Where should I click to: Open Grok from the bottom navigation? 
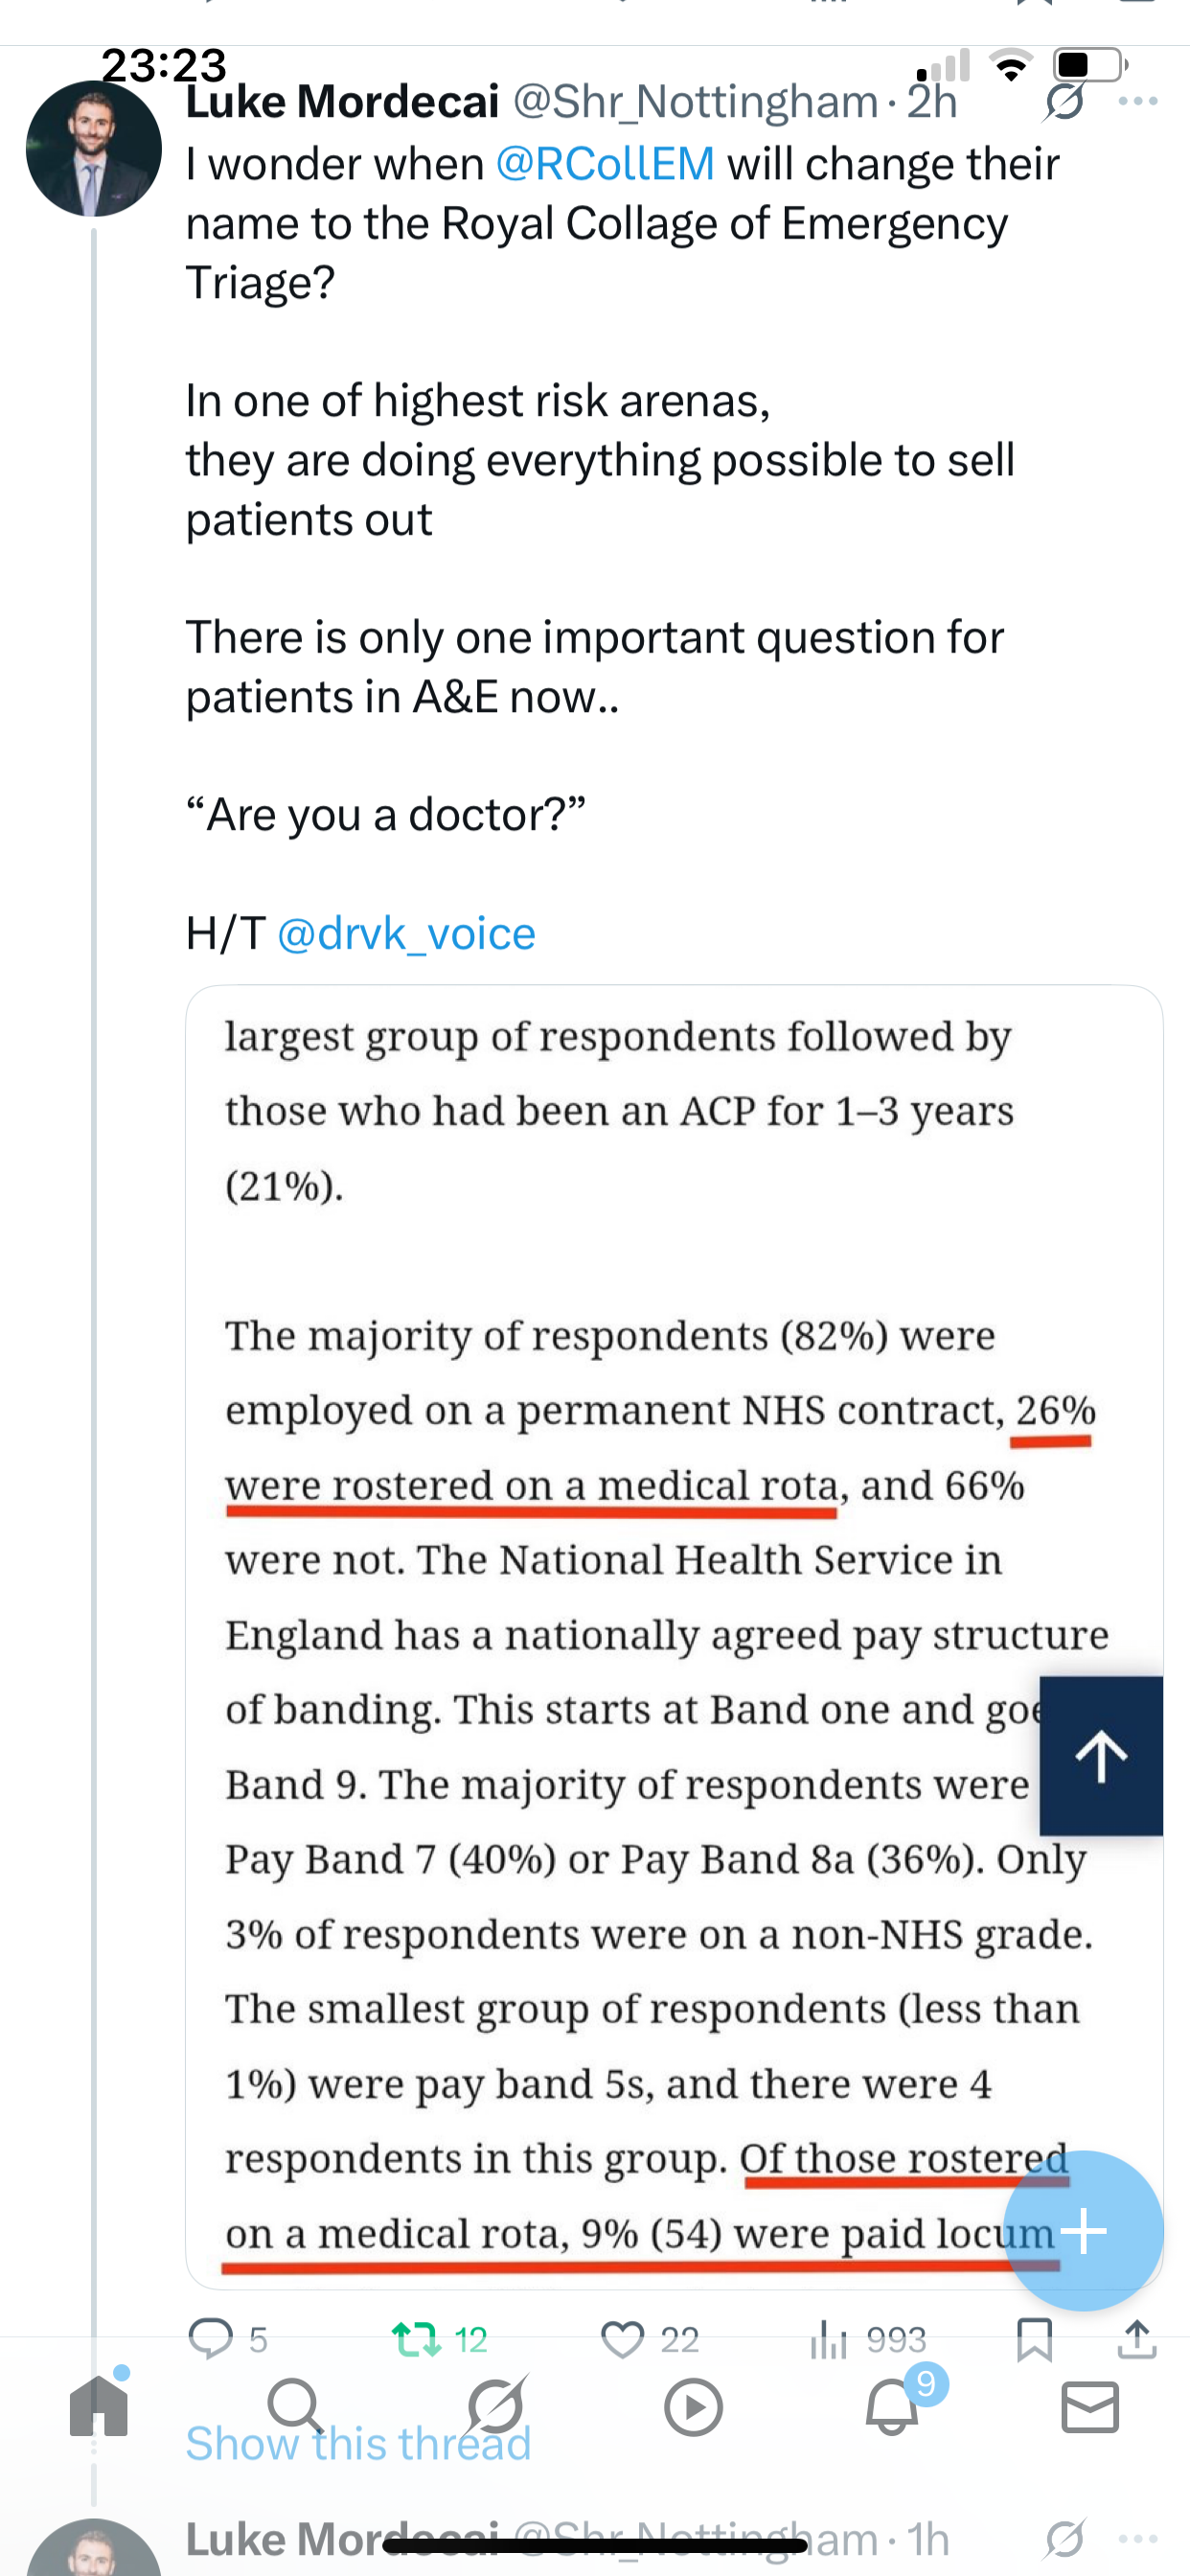point(496,2405)
